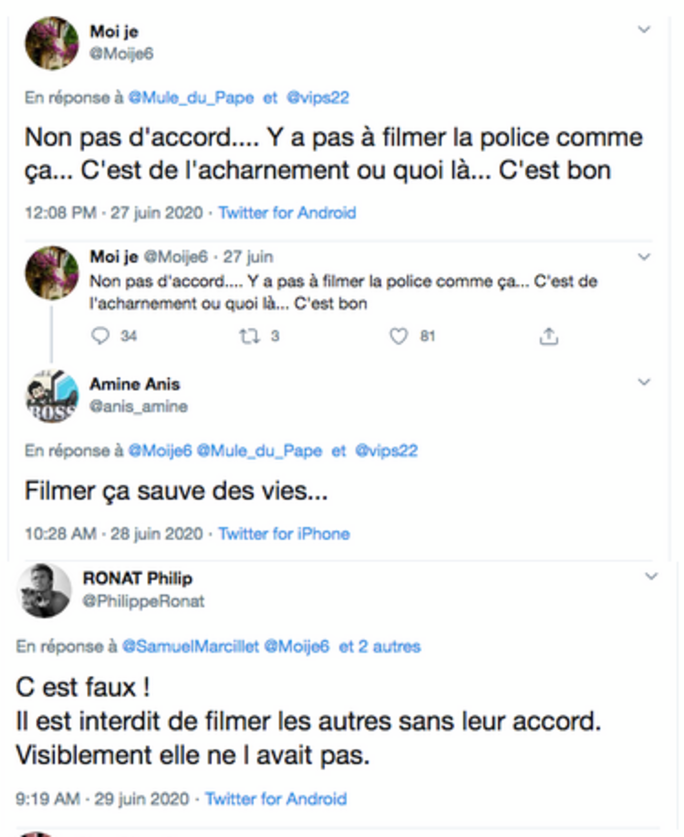Like the quoted tweet with 81 likes
Image resolution: width=684 pixels, height=837 pixels.
(x=399, y=337)
